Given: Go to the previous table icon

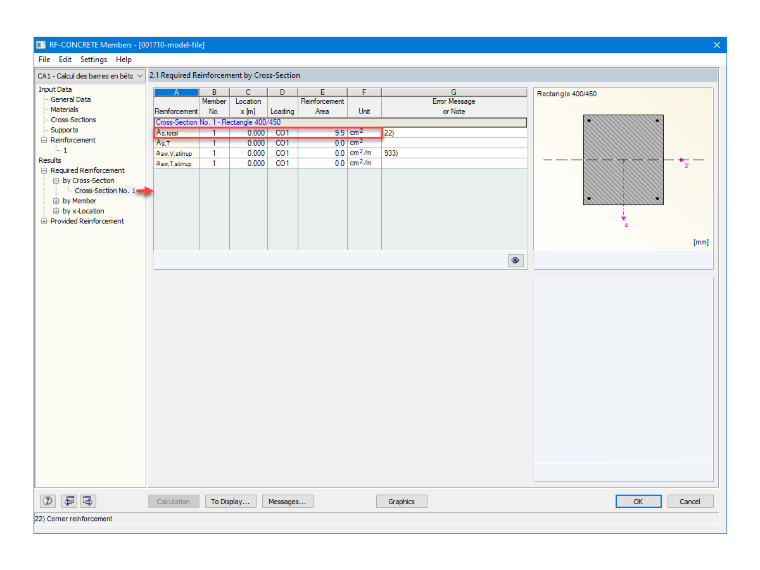Looking at the screenshot, I should pyautogui.click(x=69, y=501).
